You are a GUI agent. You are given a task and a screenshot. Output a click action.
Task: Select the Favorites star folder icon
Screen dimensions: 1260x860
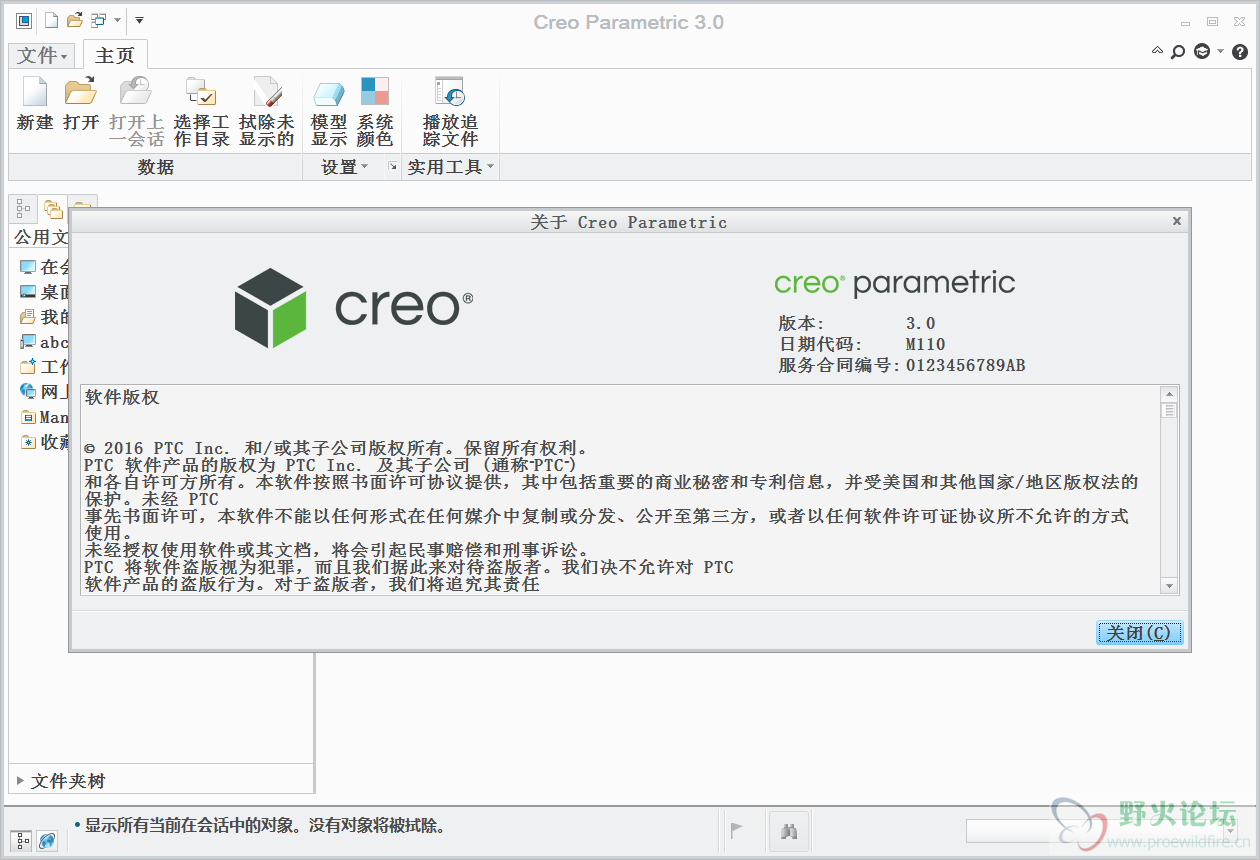pyautogui.click(x=28, y=442)
